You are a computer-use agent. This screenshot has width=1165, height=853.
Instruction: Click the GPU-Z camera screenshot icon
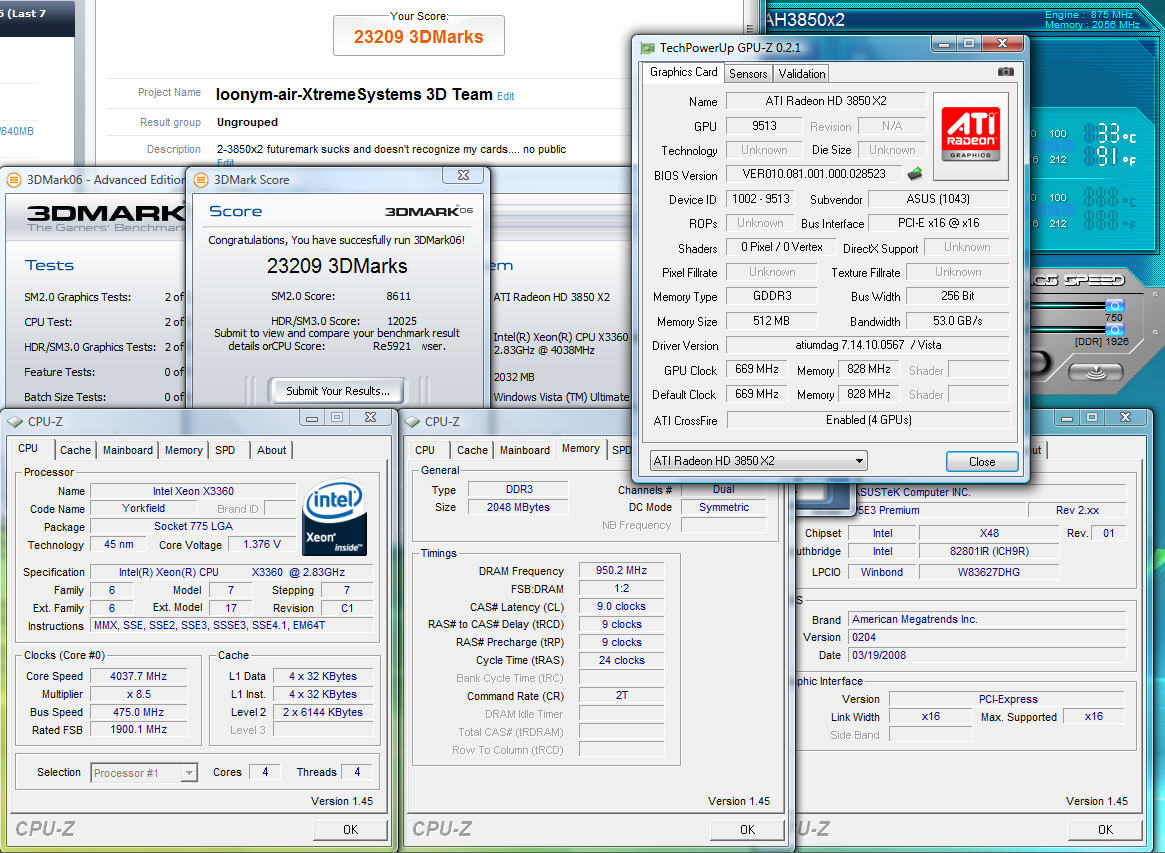point(1005,72)
